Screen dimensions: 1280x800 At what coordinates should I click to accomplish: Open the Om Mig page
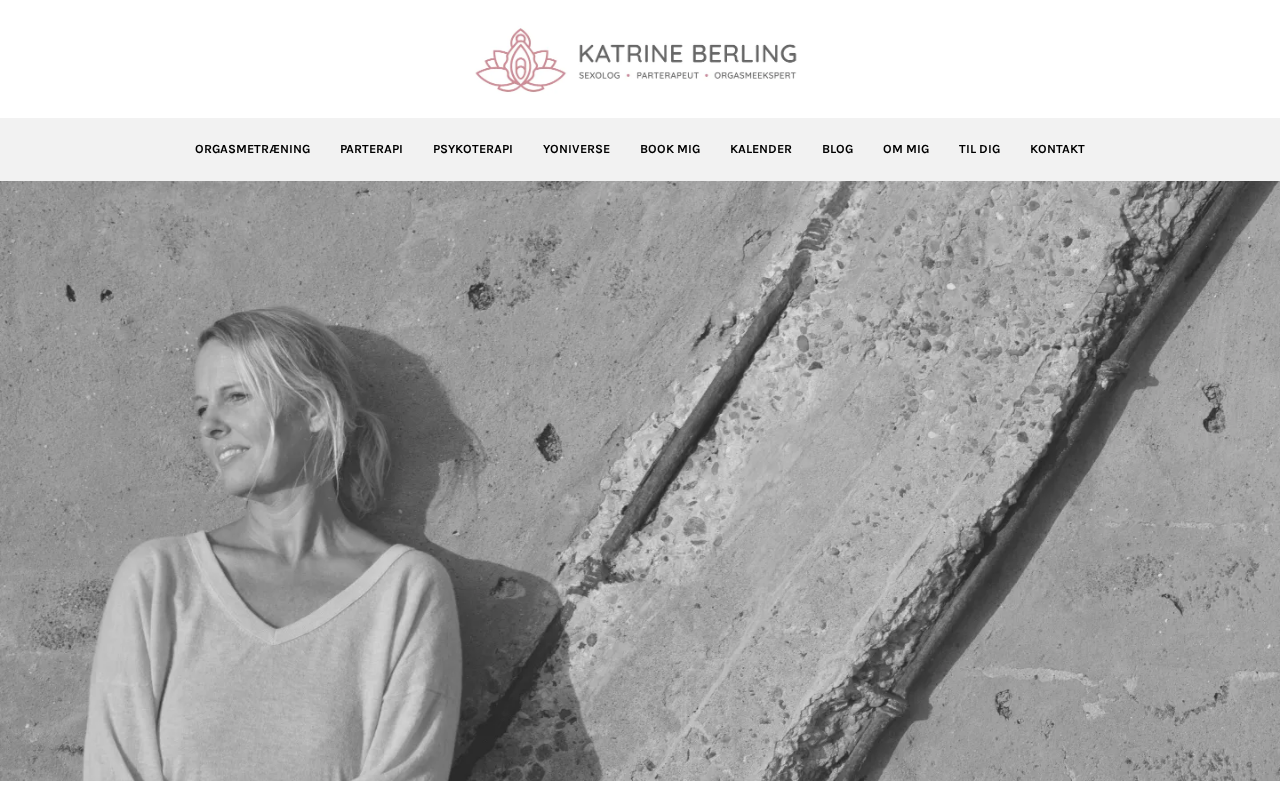click(906, 149)
